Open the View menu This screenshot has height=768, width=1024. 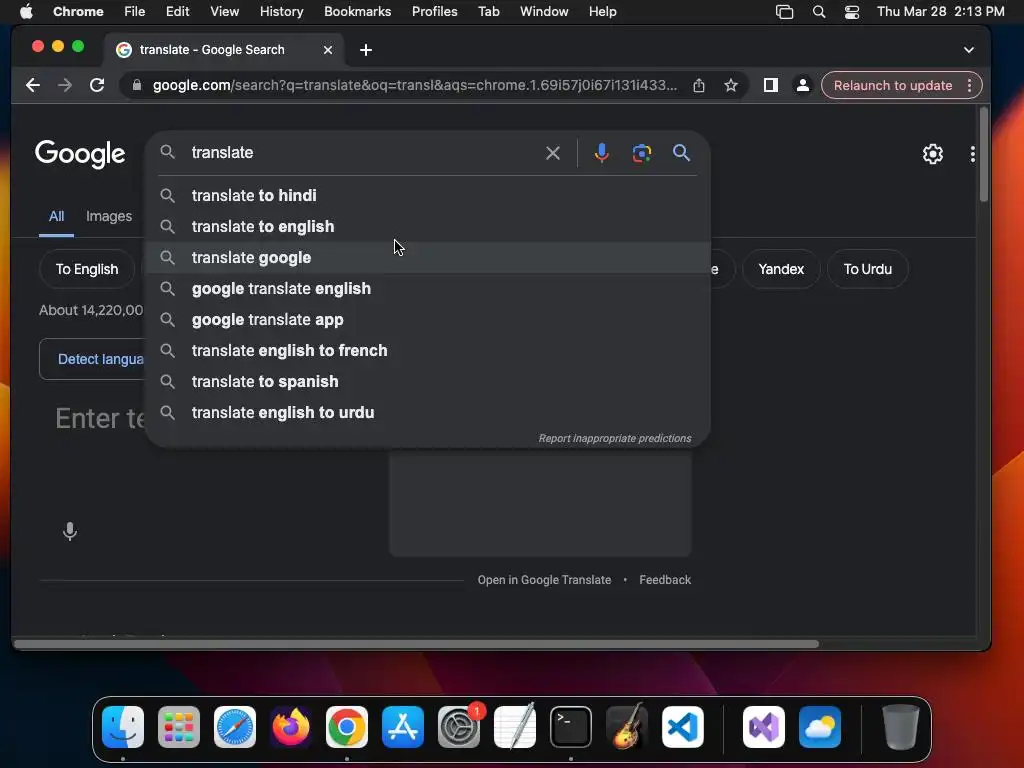[x=225, y=12]
